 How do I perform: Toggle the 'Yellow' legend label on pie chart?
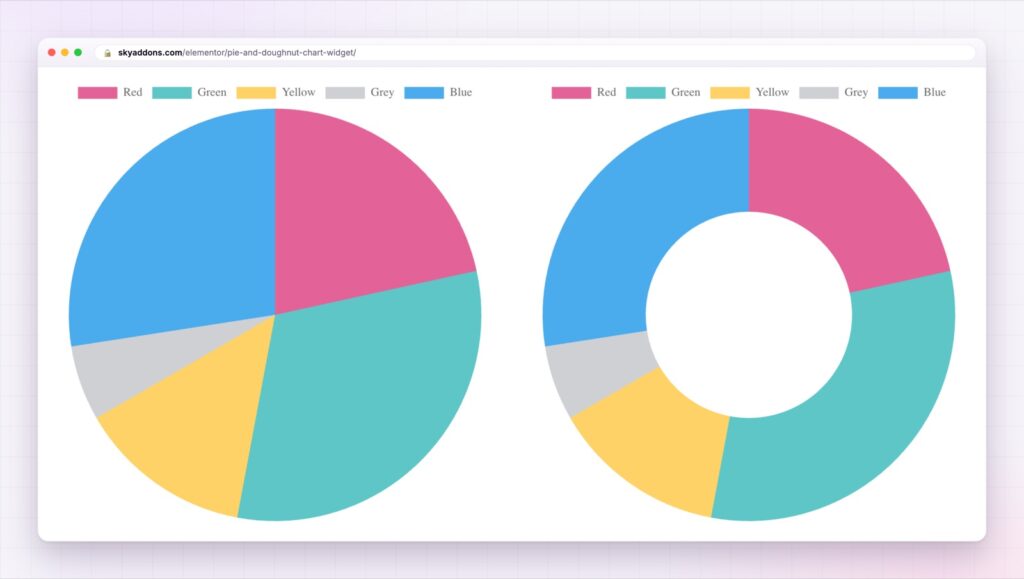tap(298, 92)
